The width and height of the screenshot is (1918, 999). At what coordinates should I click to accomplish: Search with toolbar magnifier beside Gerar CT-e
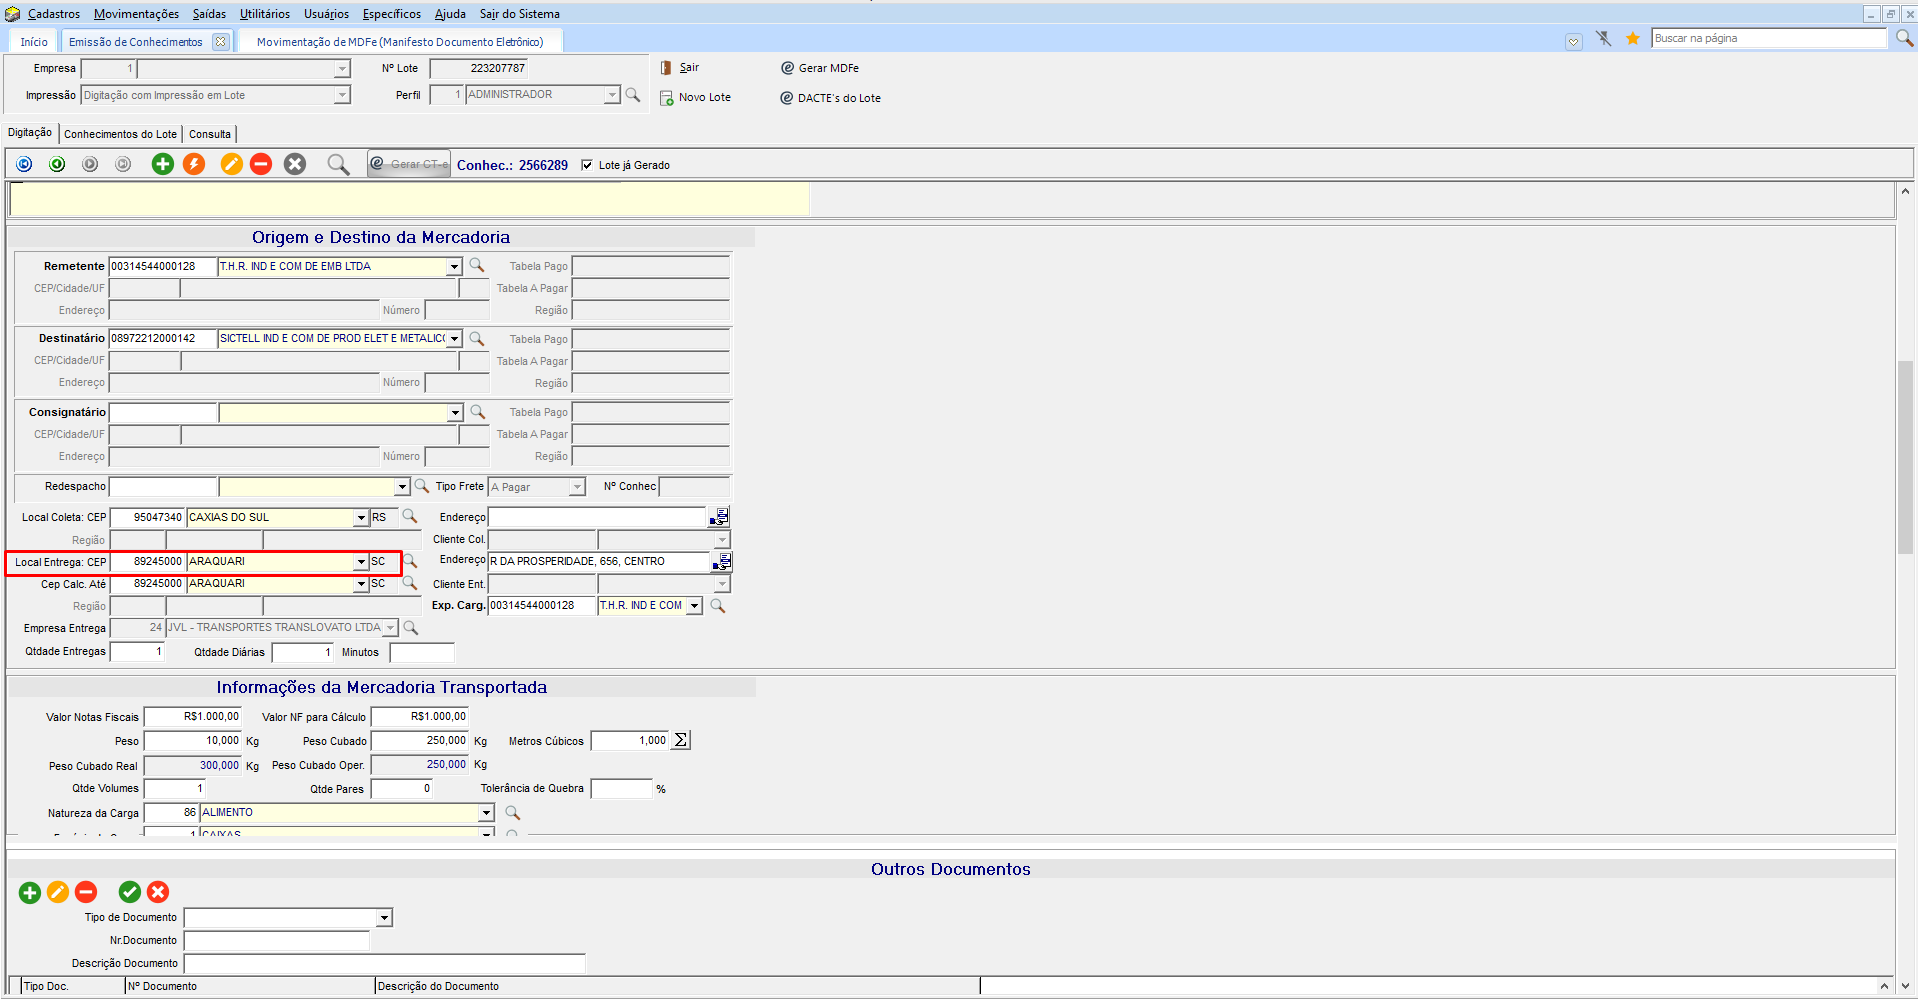[x=338, y=164]
